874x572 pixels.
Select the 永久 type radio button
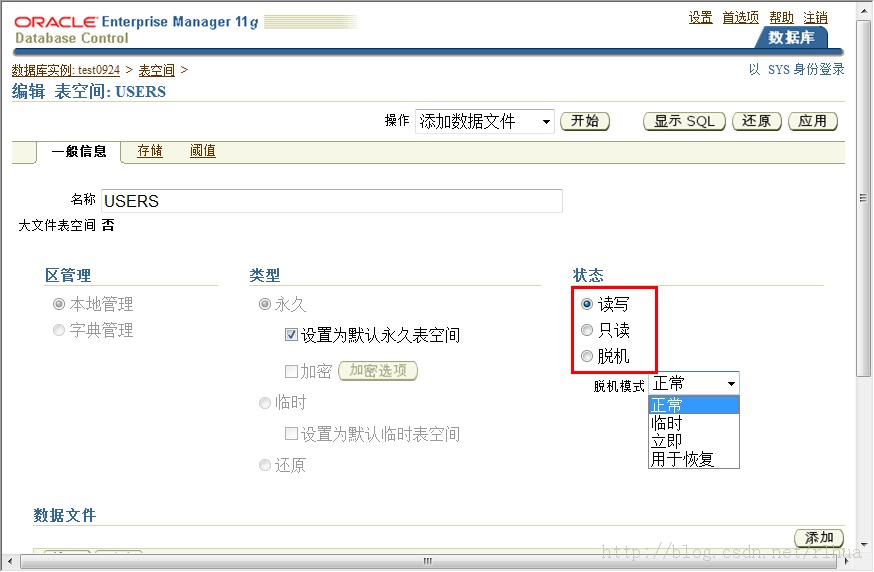265,304
